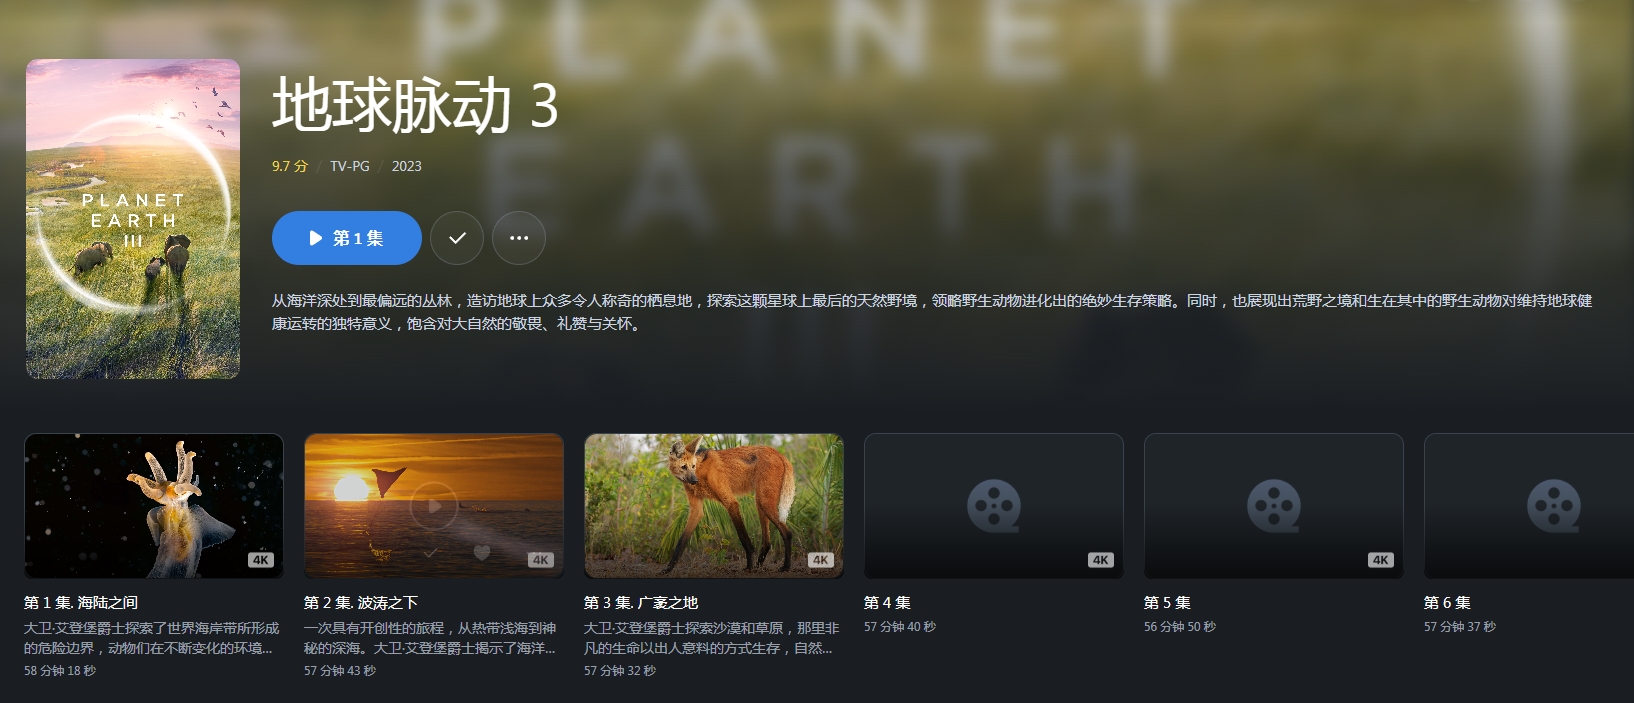Click the series overview paragraph starting 从海洋深处
The height and width of the screenshot is (703, 1634).
coord(932,312)
